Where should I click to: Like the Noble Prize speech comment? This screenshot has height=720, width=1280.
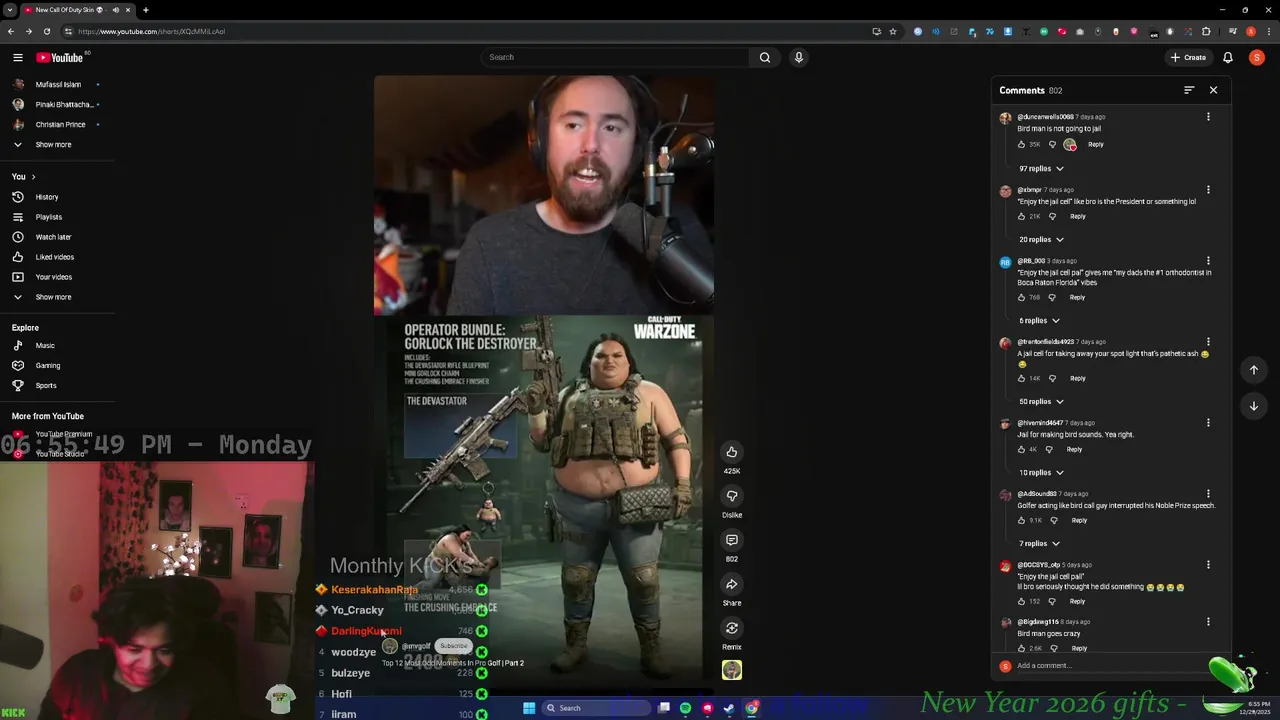1021,521
